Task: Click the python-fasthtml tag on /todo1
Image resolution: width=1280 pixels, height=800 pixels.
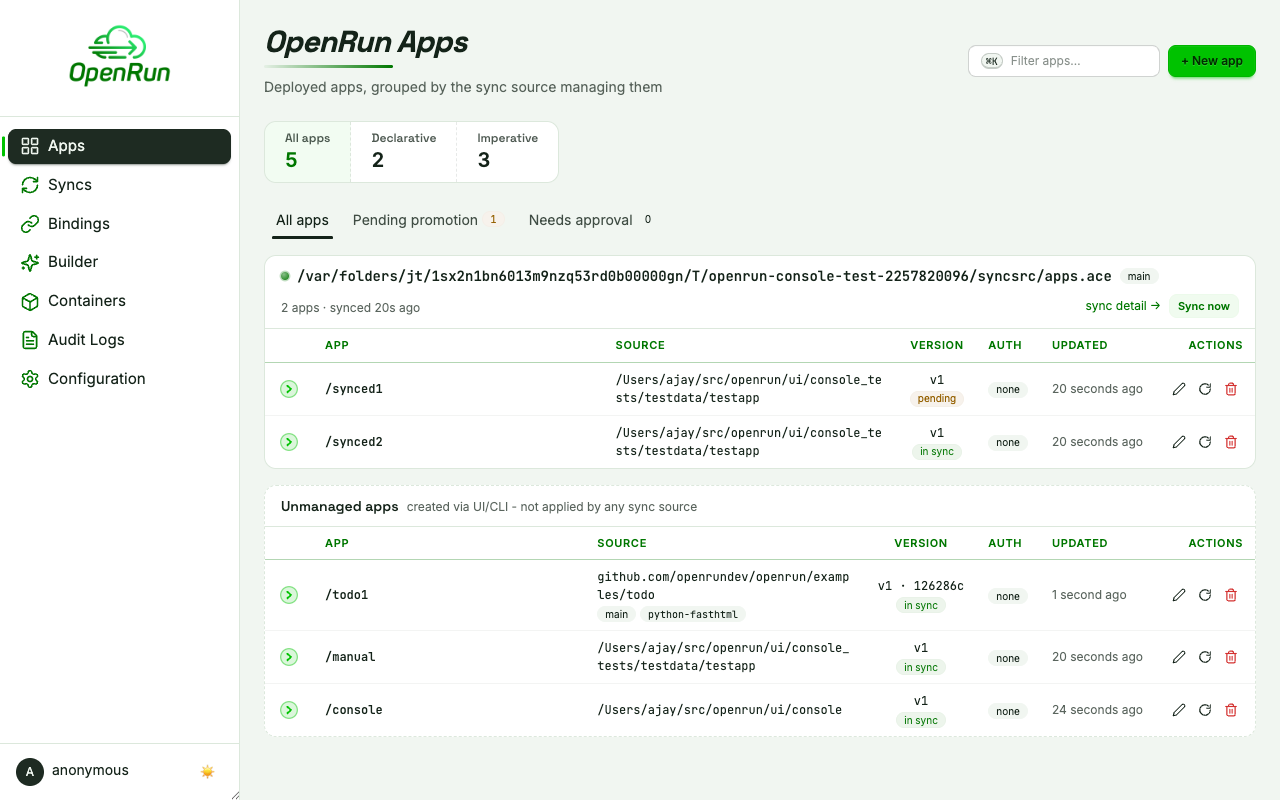Action: (693, 615)
